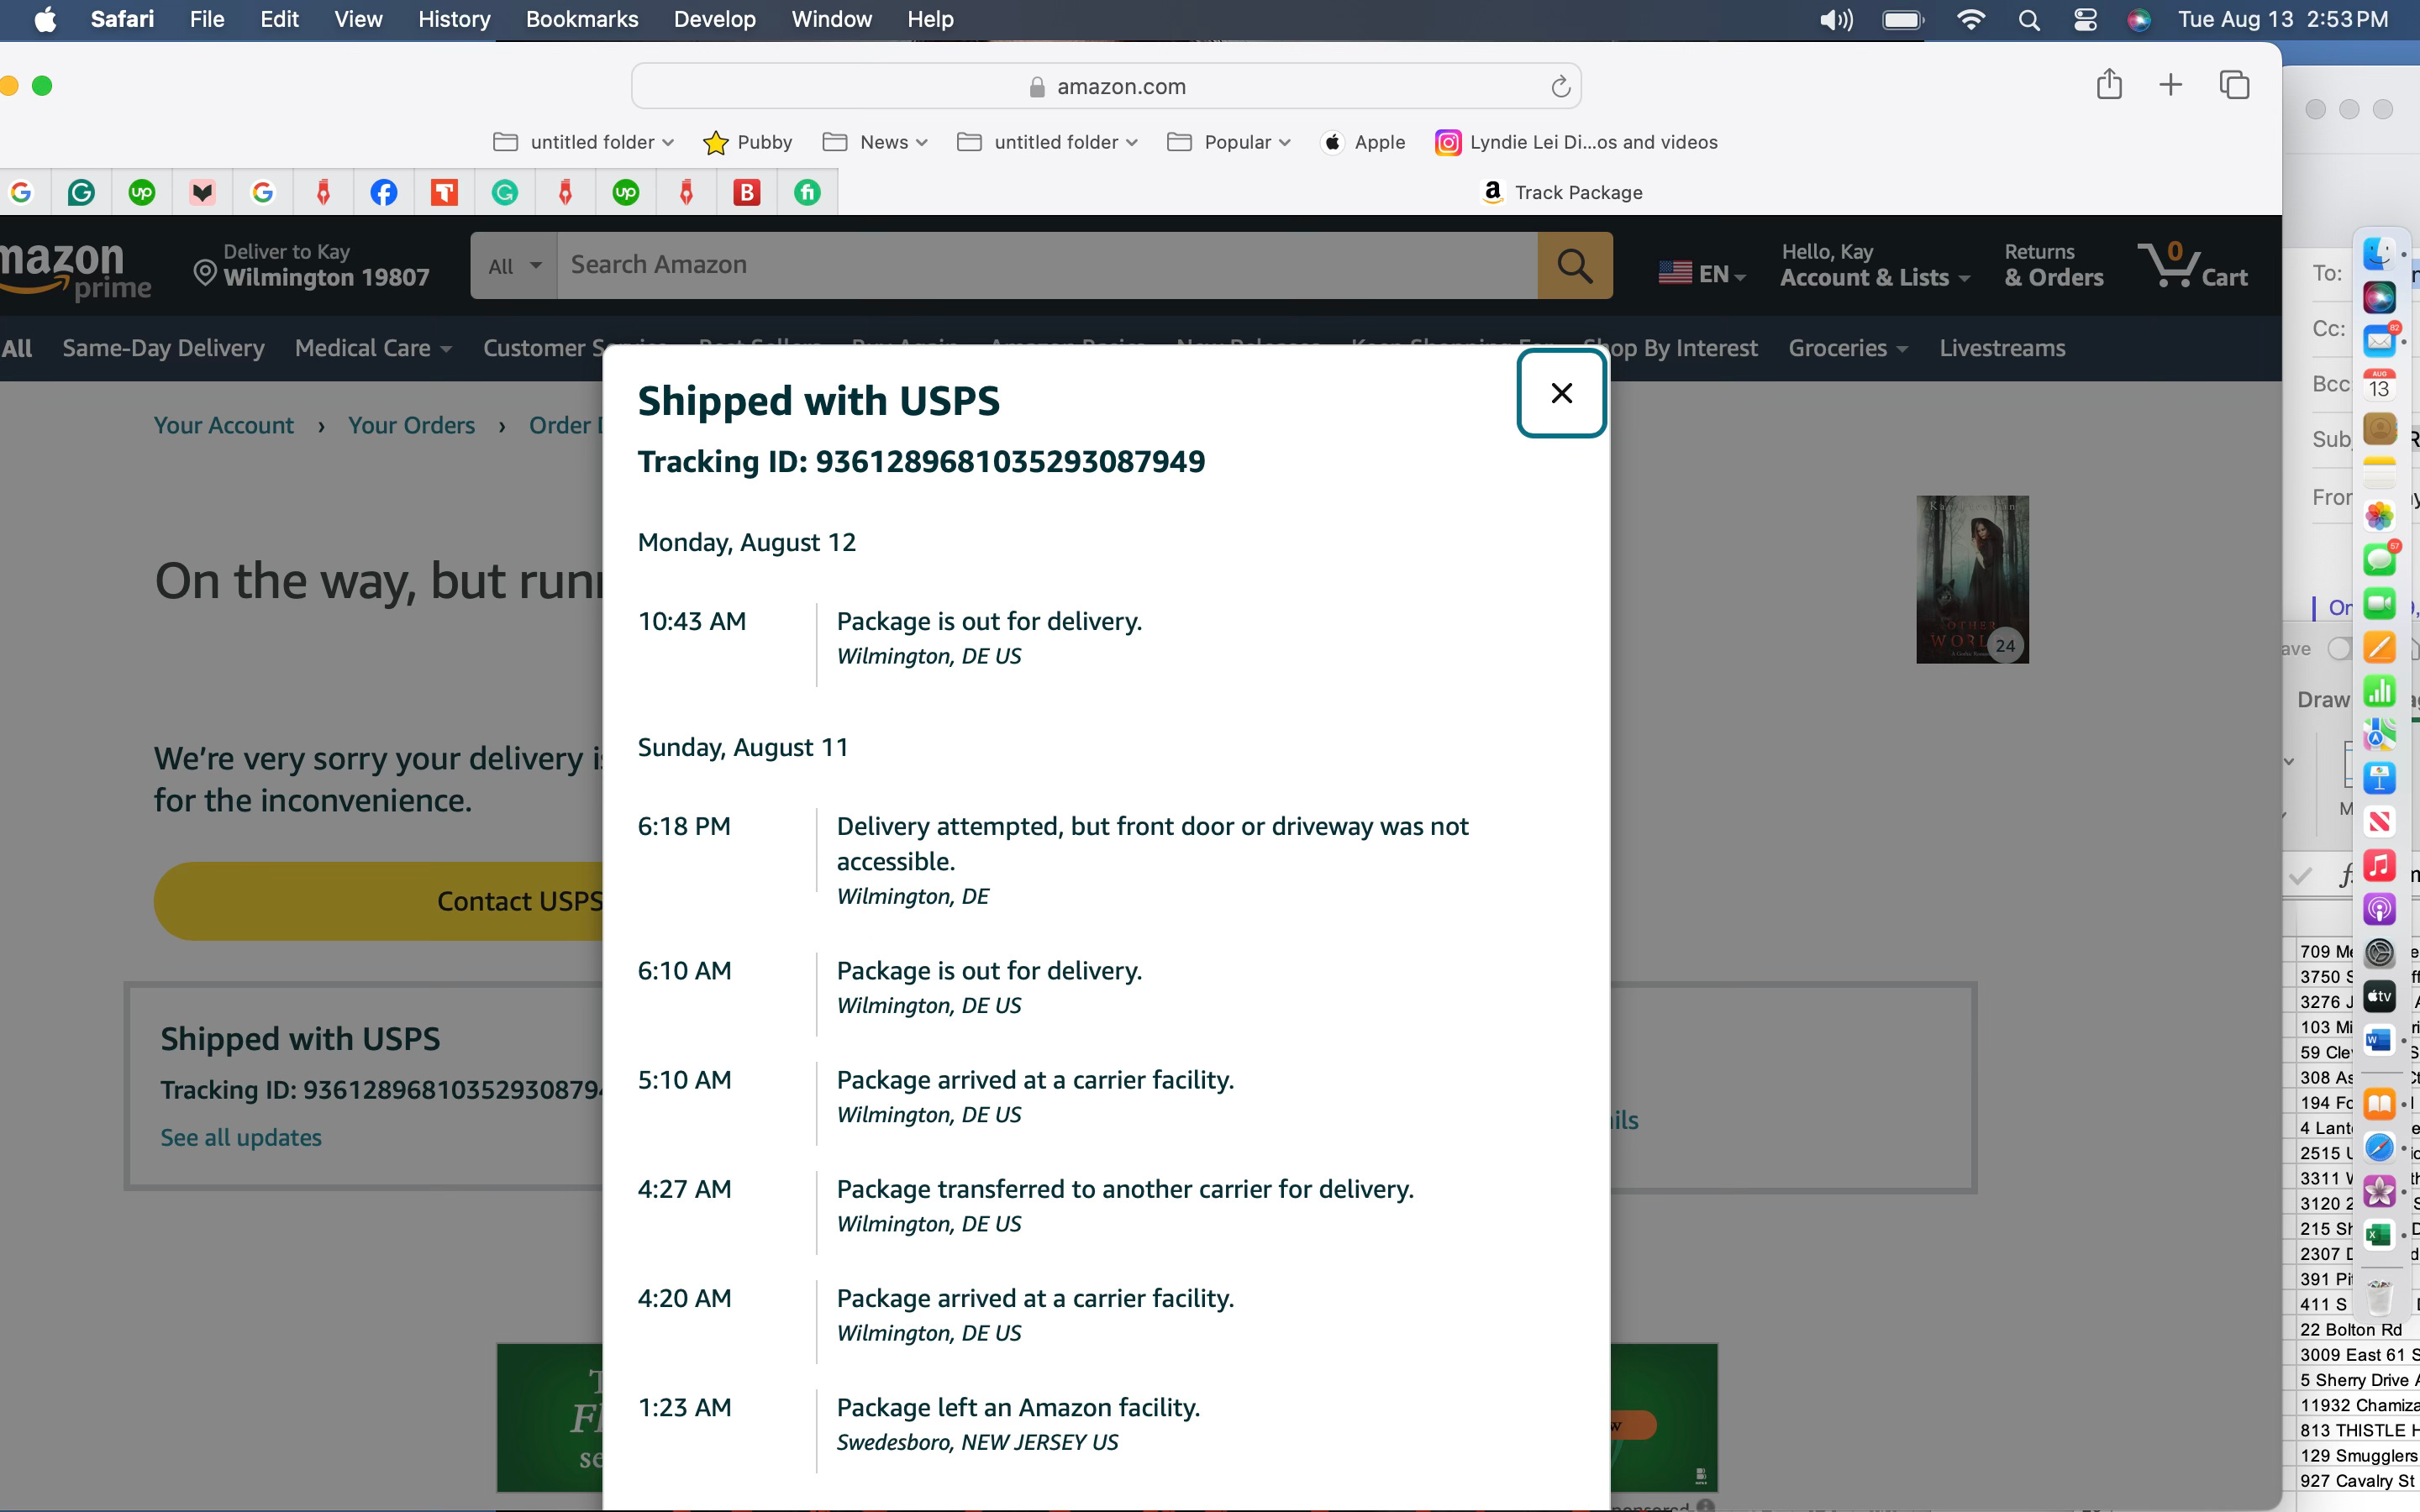Image resolution: width=2420 pixels, height=1512 pixels.
Task: Open Maps in the Dock
Action: [2379, 735]
